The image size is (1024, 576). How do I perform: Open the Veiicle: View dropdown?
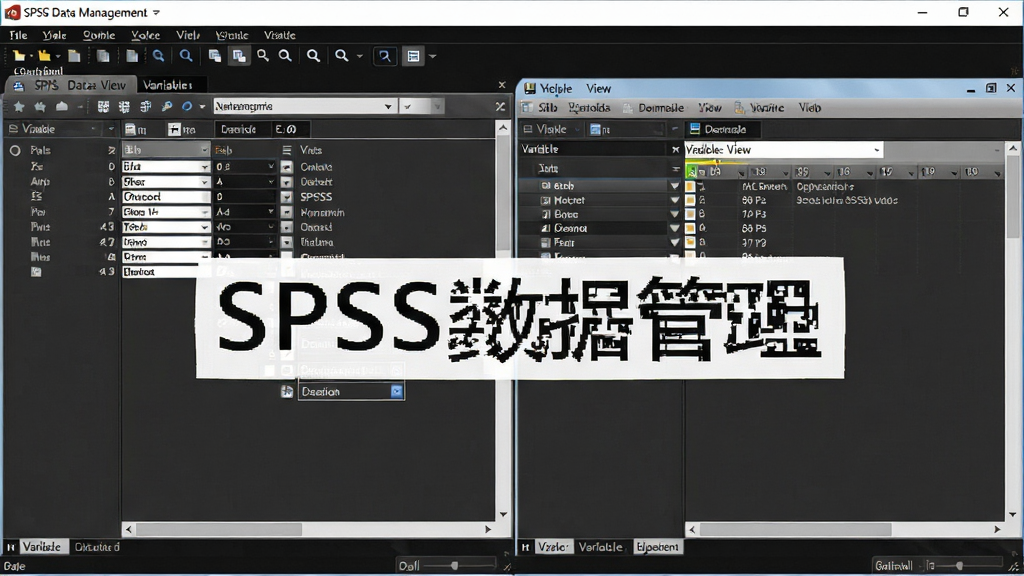[x=784, y=150]
